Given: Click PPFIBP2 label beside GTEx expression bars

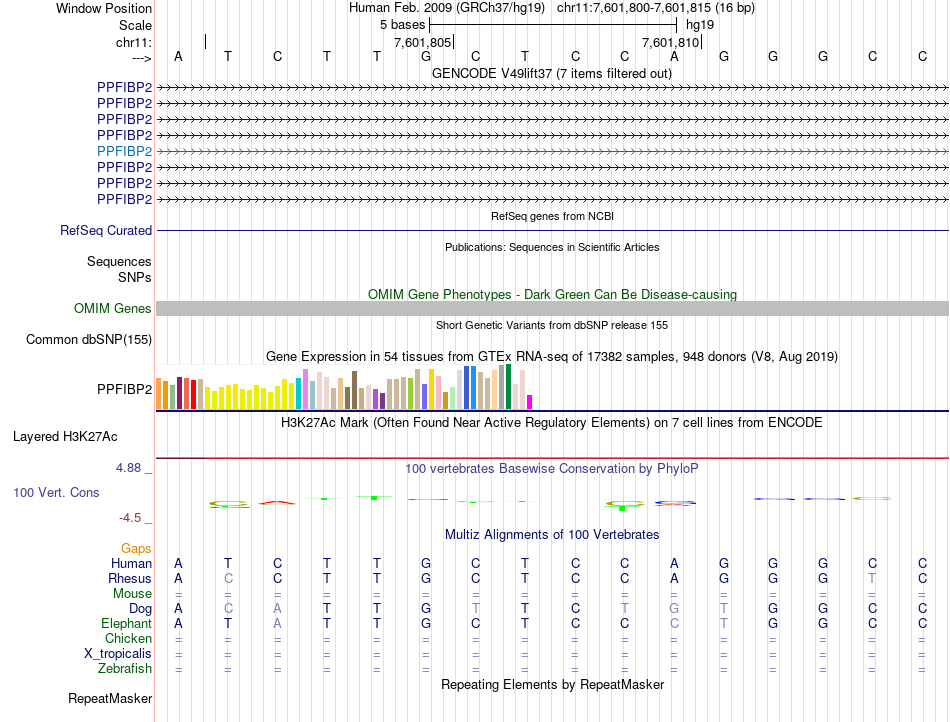Looking at the screenshot, I should [124, 389].
